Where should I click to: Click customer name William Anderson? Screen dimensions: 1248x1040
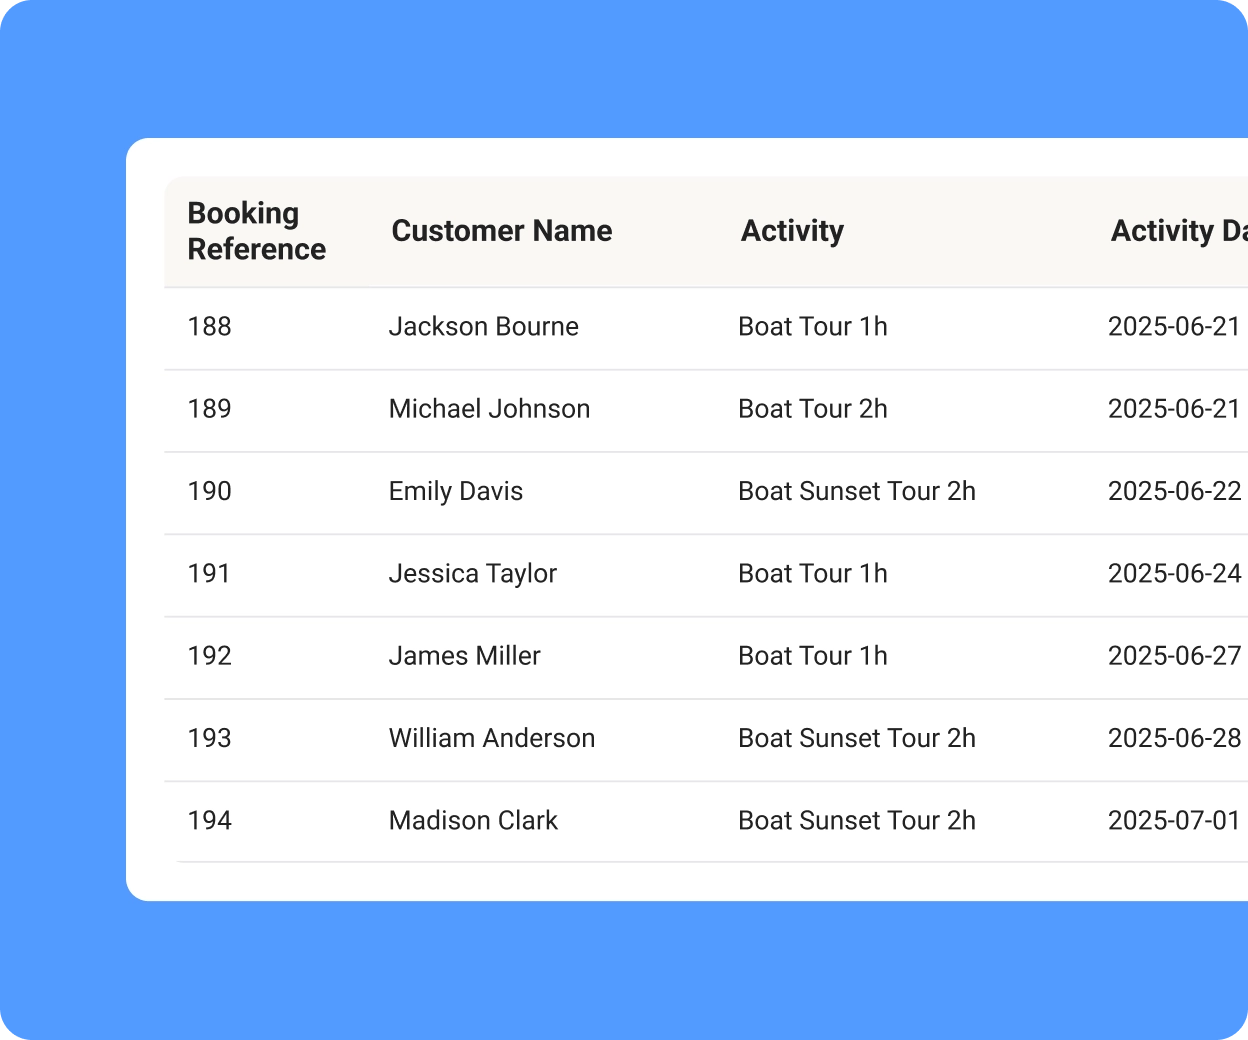coord(492,738)
